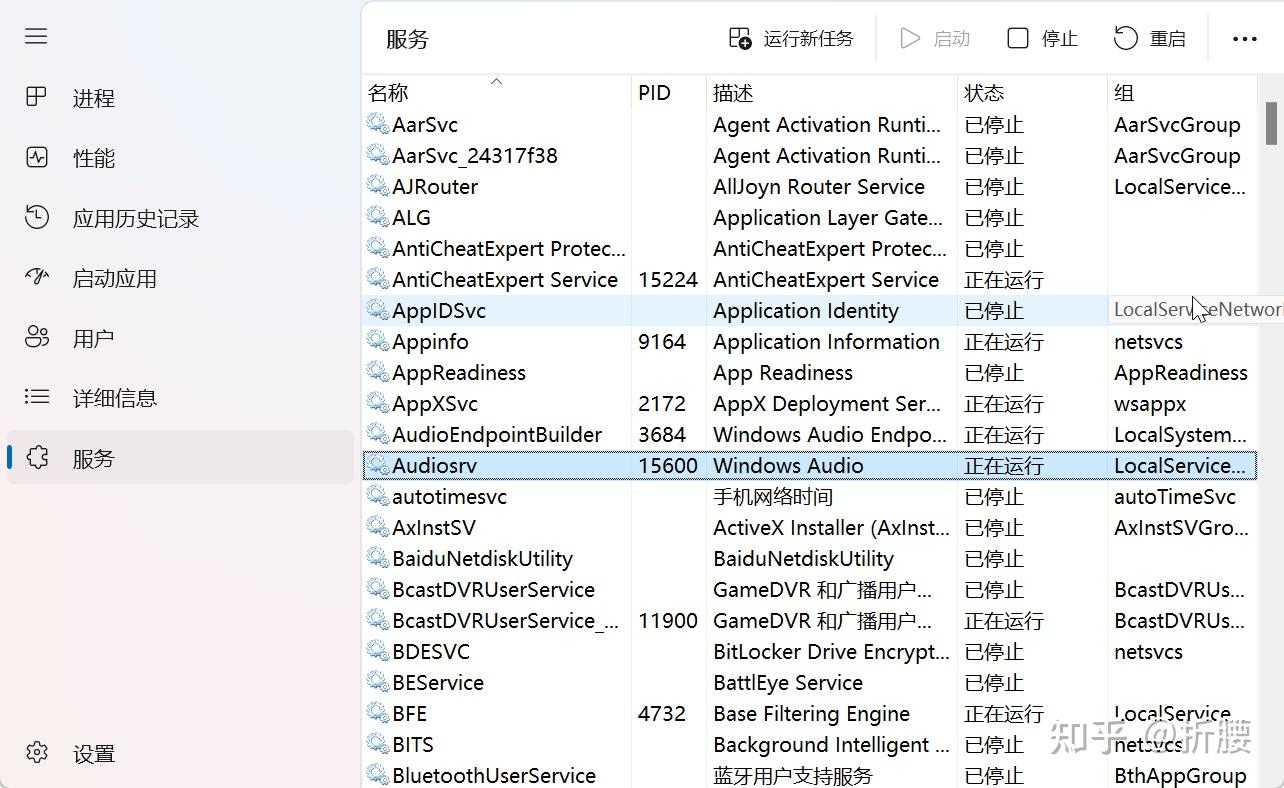Click the gear icon beside AJRouter
The width and height of the screenshot is (1284, 788).
(x=377, y=186)
